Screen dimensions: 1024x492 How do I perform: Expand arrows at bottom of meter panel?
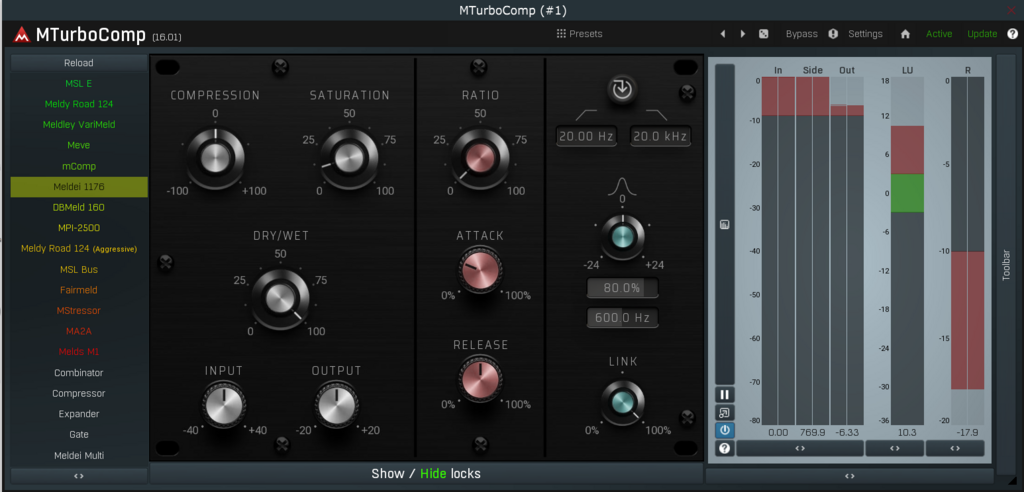850,476
